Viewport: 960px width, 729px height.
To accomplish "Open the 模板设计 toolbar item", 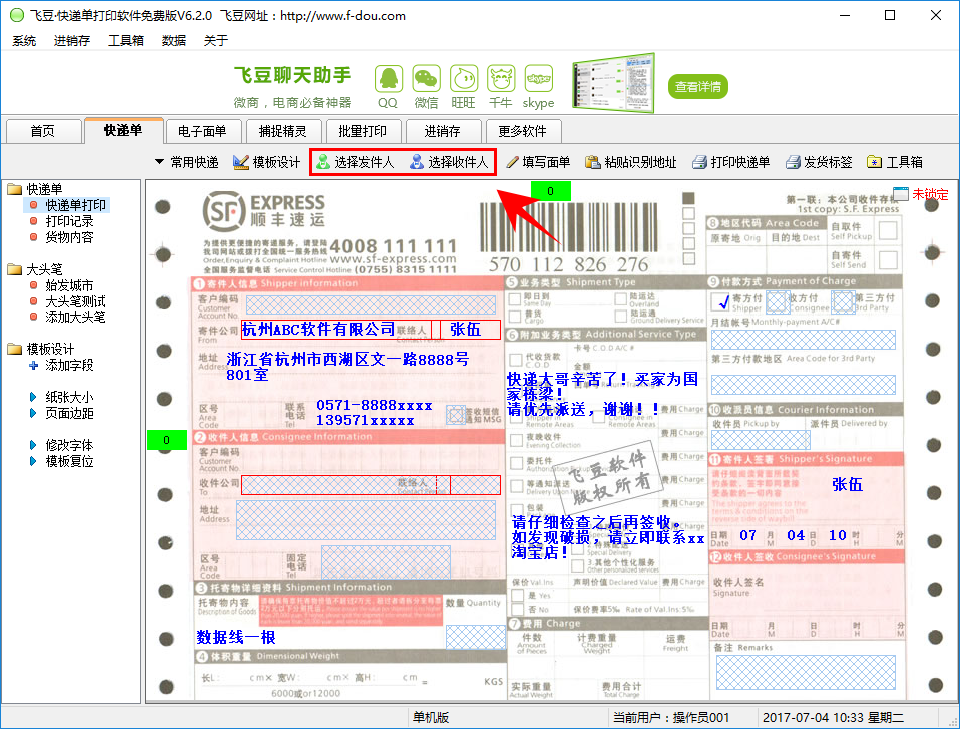I will click(267, 162).
